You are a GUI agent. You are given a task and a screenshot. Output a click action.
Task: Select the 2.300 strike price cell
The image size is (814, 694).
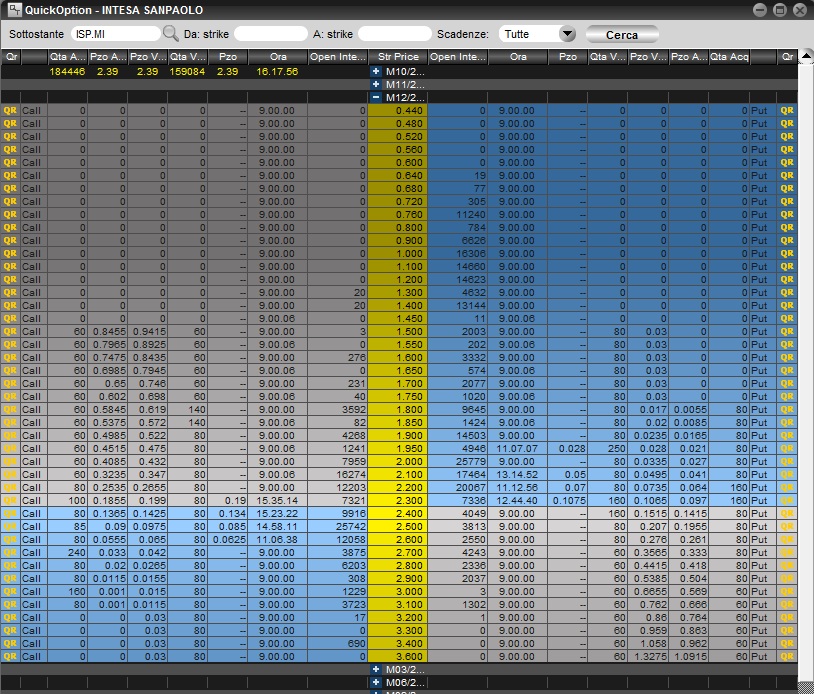click(398, 500)
